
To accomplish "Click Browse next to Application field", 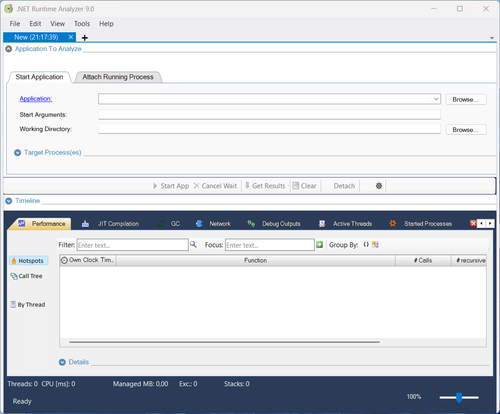I will (x=466, y=99).
